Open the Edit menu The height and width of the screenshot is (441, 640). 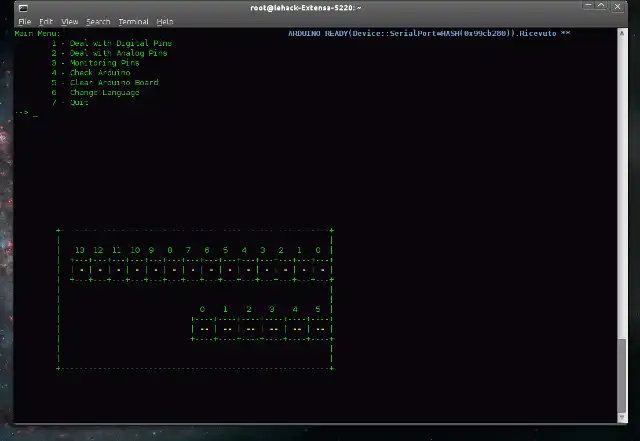[x=46, y=21]
